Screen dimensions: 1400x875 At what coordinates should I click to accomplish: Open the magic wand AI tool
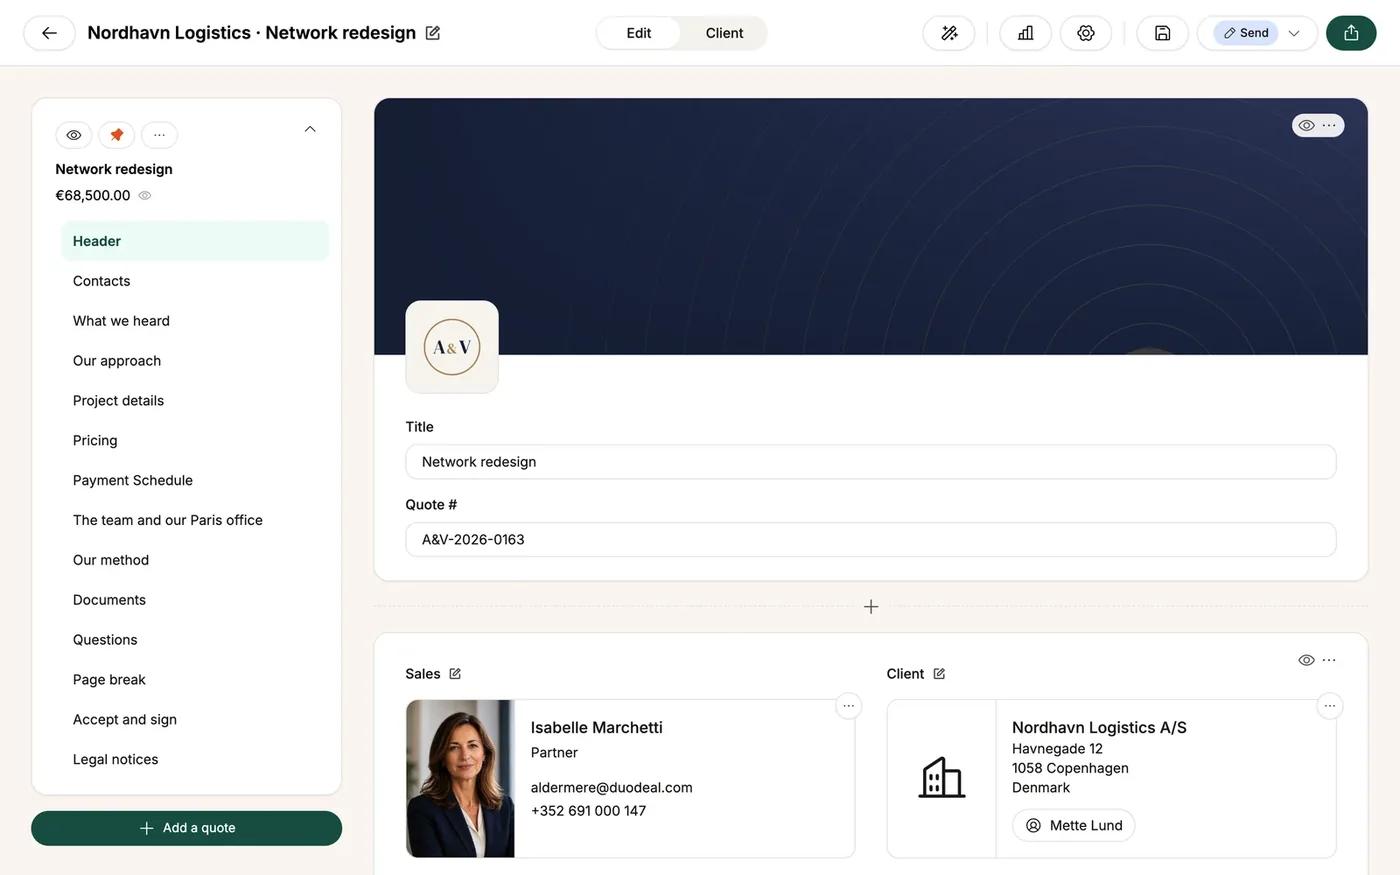(949, 33)
